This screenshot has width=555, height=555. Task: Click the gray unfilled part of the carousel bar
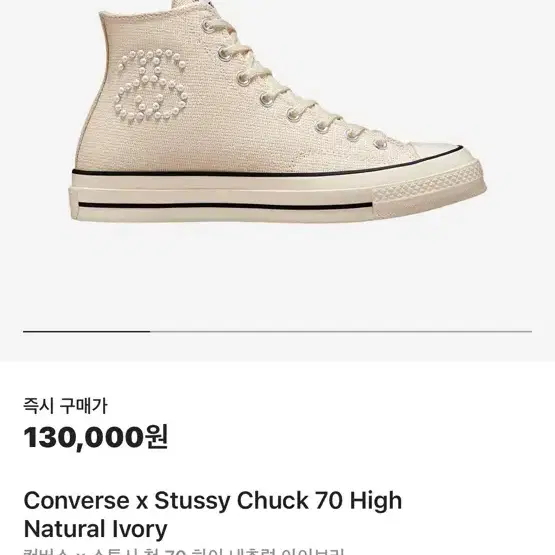(341, 332)
